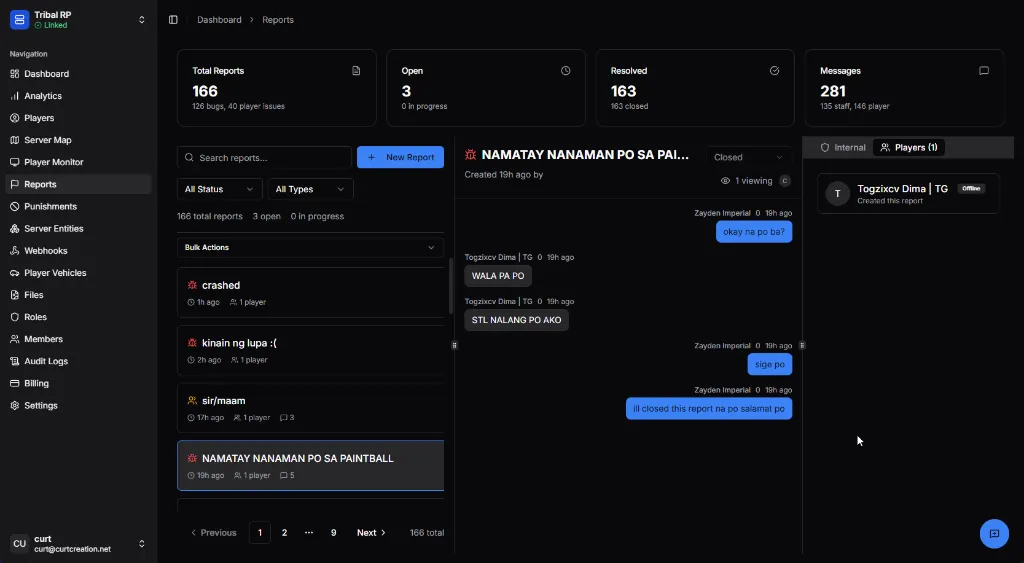1024x563 pixels.
Task: Switch to the Internal tab
Action: tap(842, 148)
